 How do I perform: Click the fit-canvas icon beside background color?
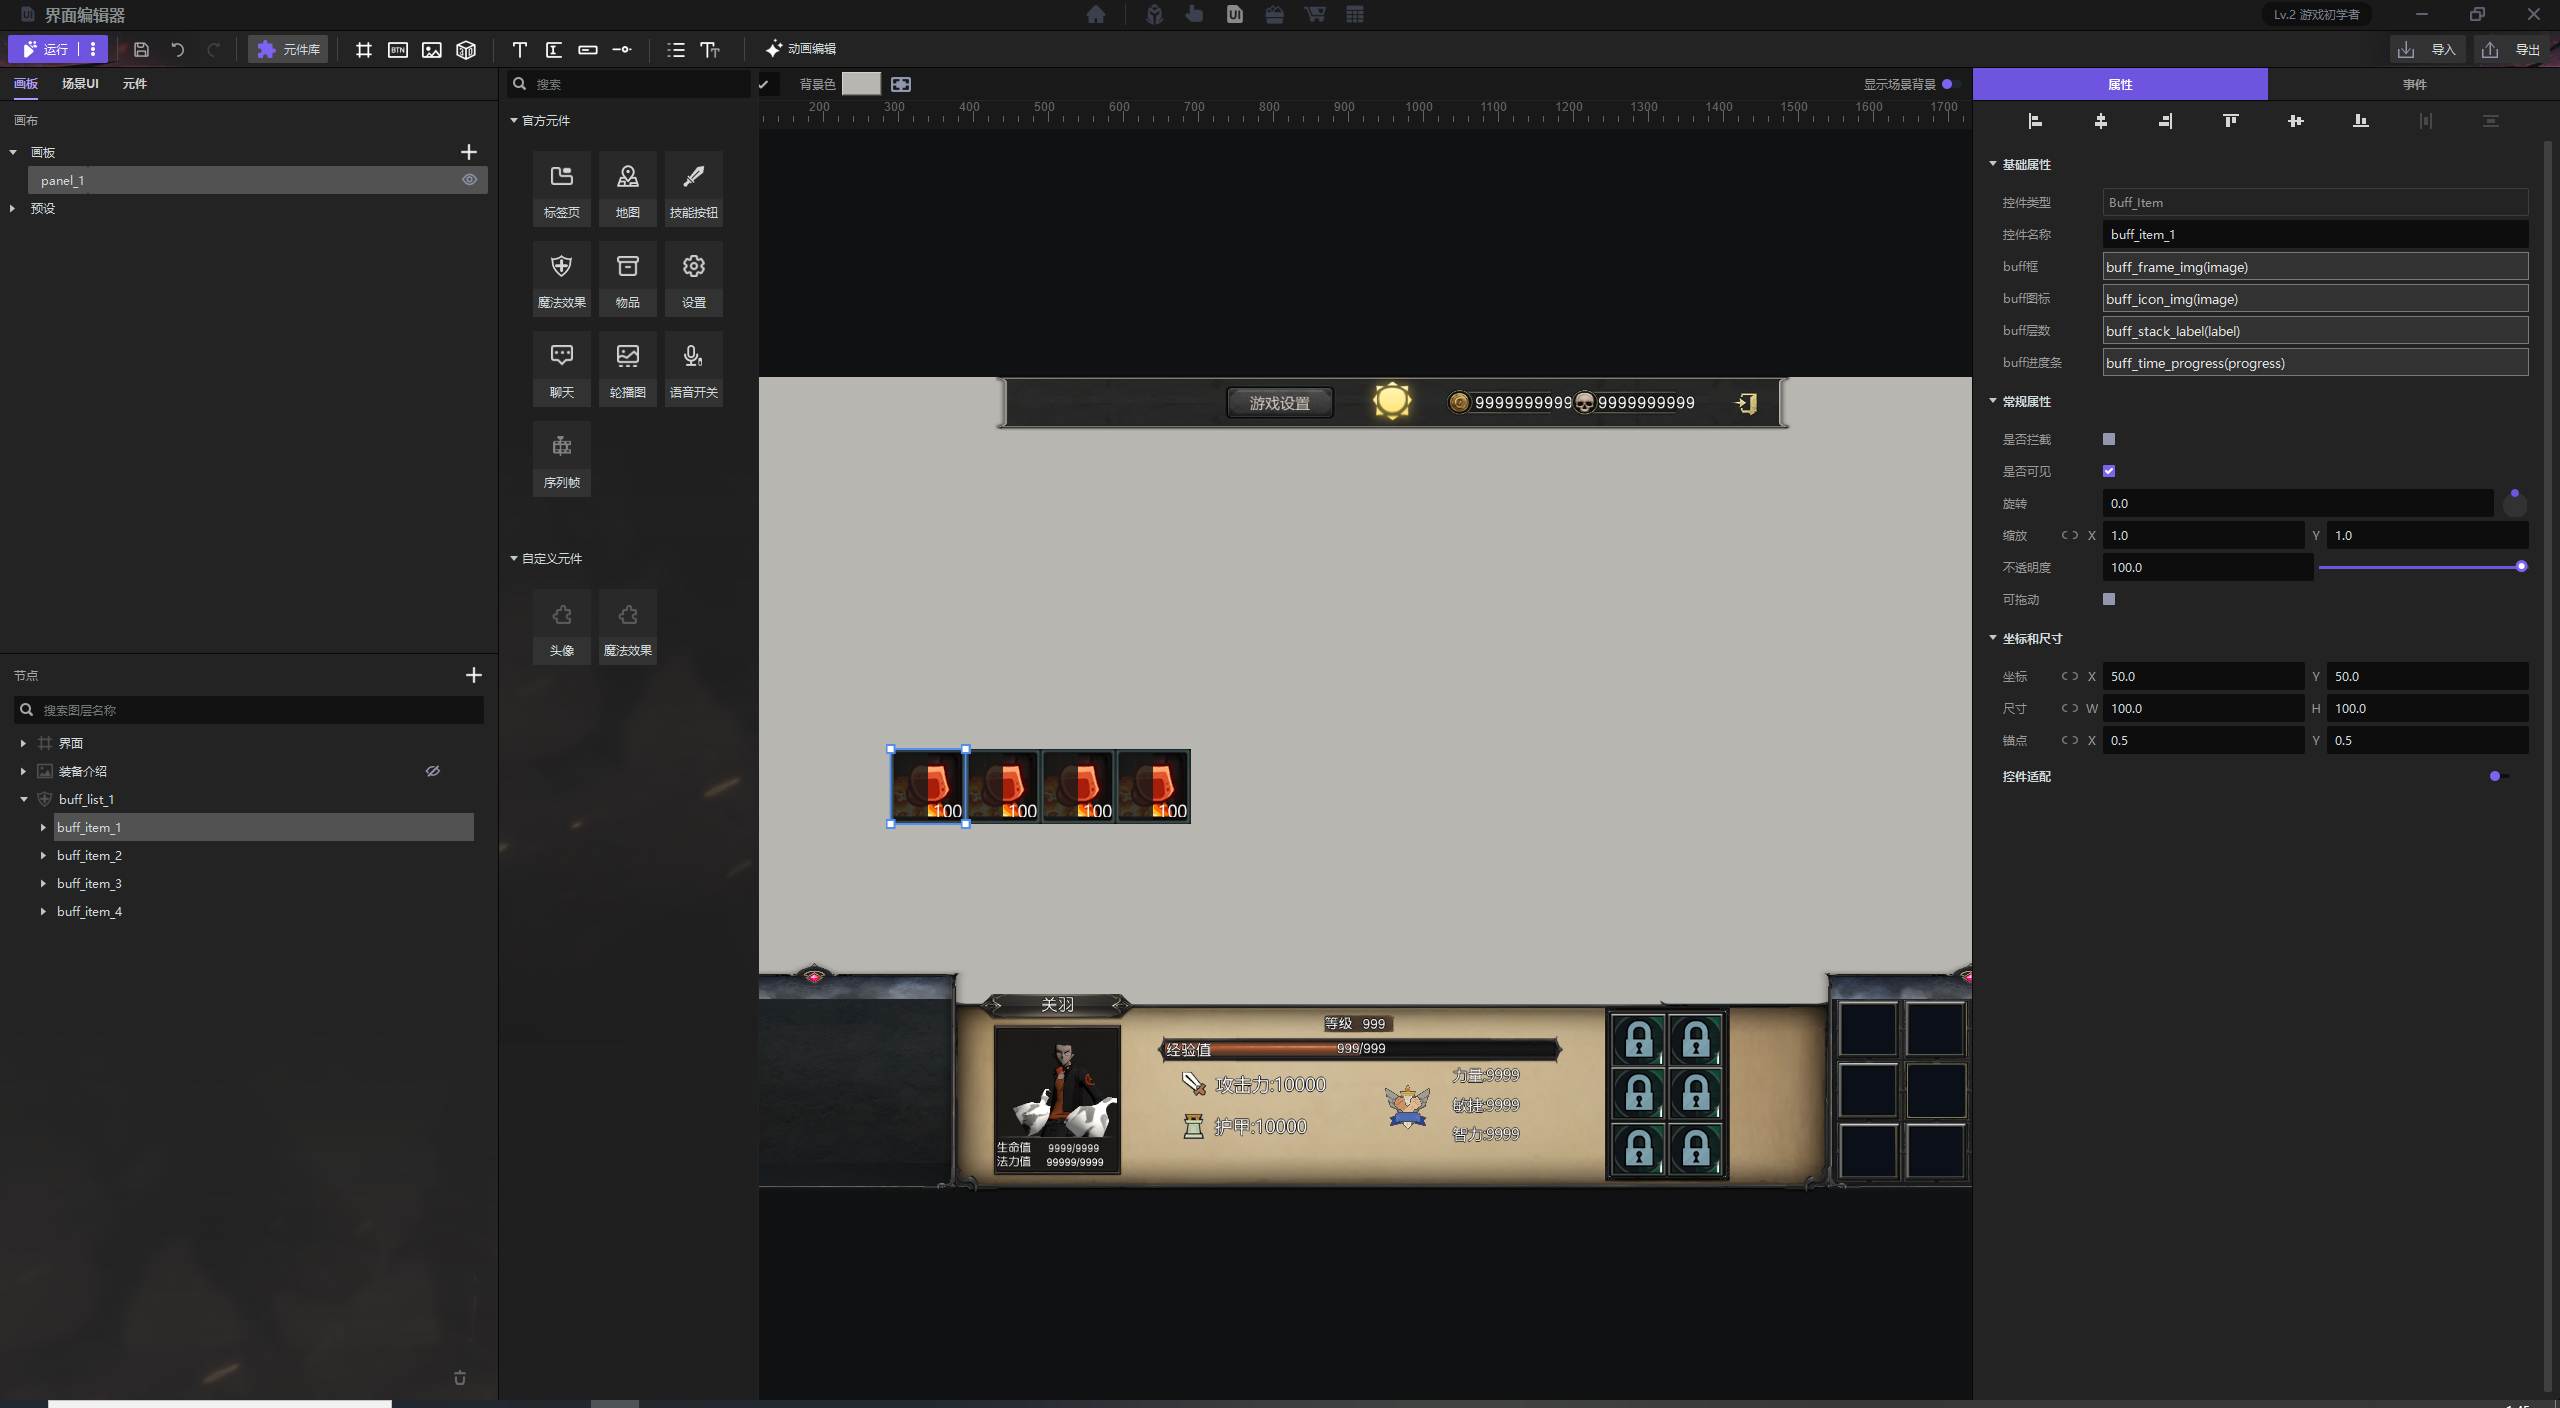click(901, 84)
